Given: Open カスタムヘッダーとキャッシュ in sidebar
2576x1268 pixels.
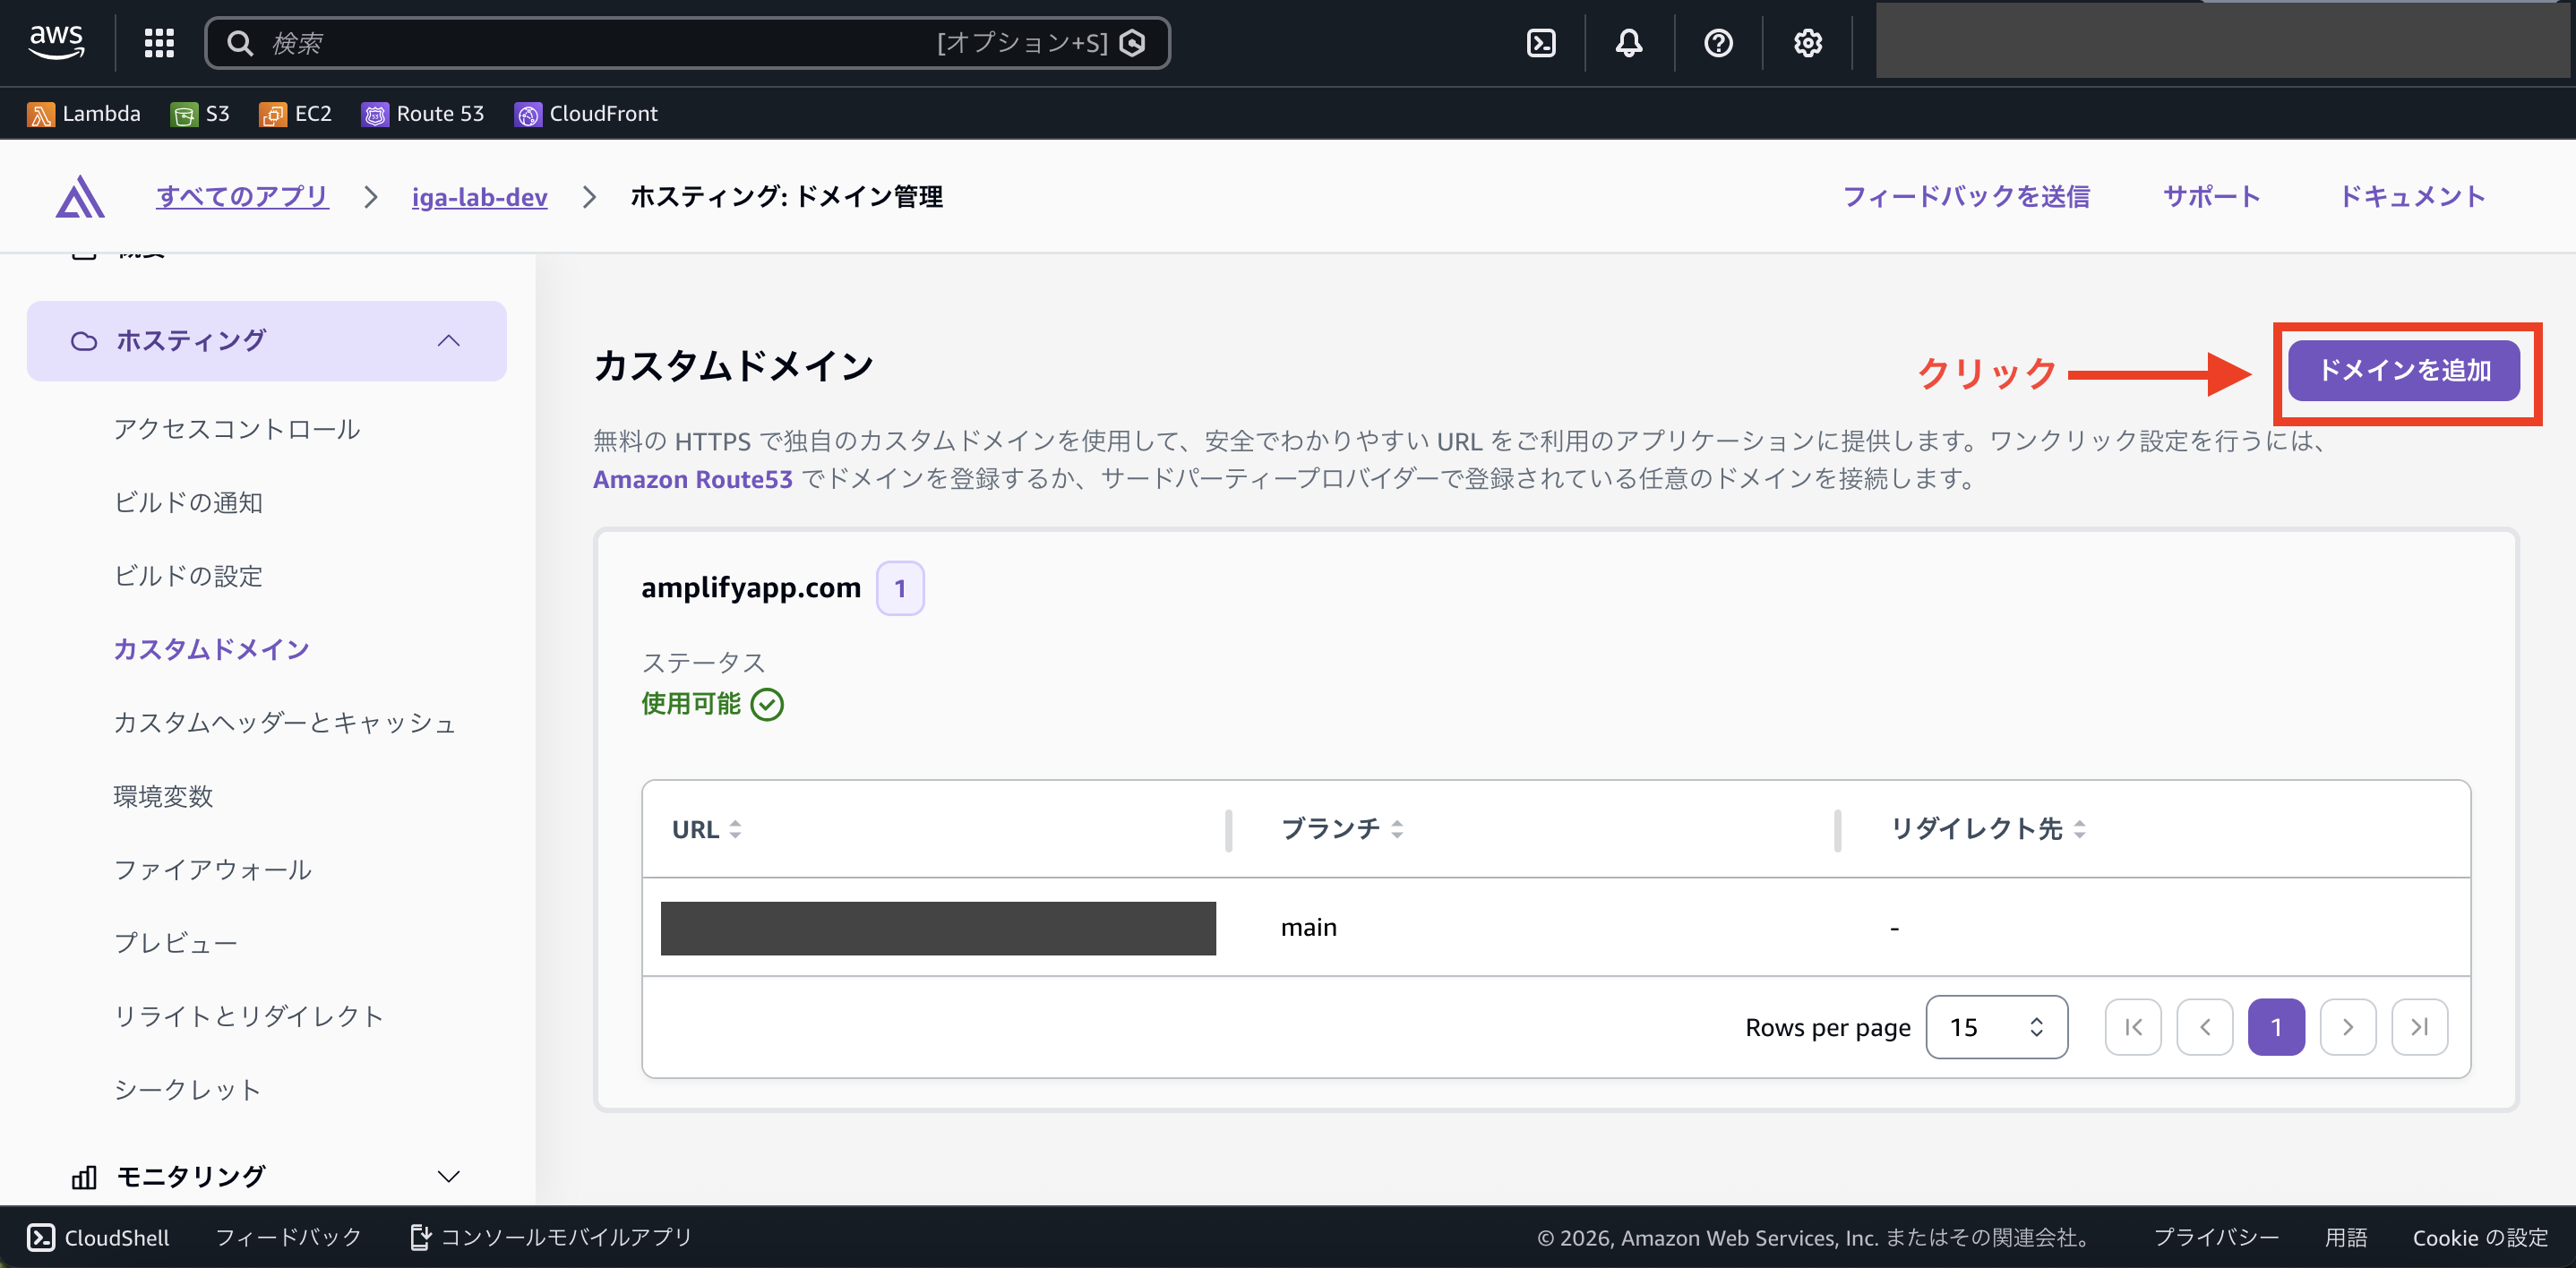Looking at the screenshot, I should tap(285, 722).
